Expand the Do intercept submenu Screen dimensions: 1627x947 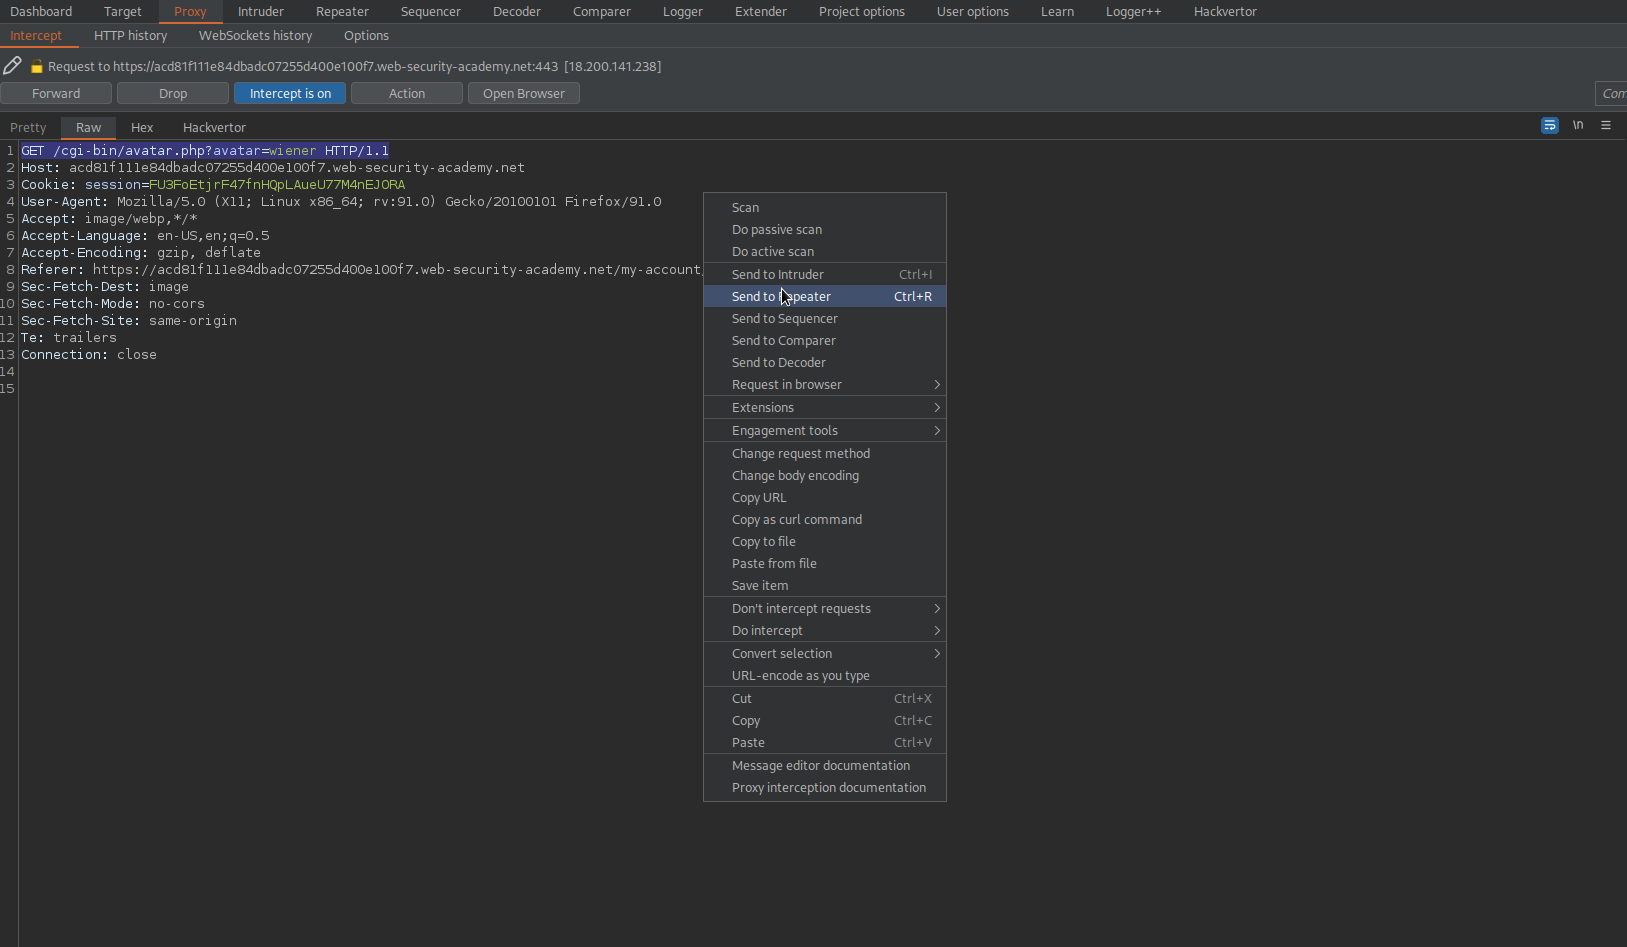tap(825, 630)
